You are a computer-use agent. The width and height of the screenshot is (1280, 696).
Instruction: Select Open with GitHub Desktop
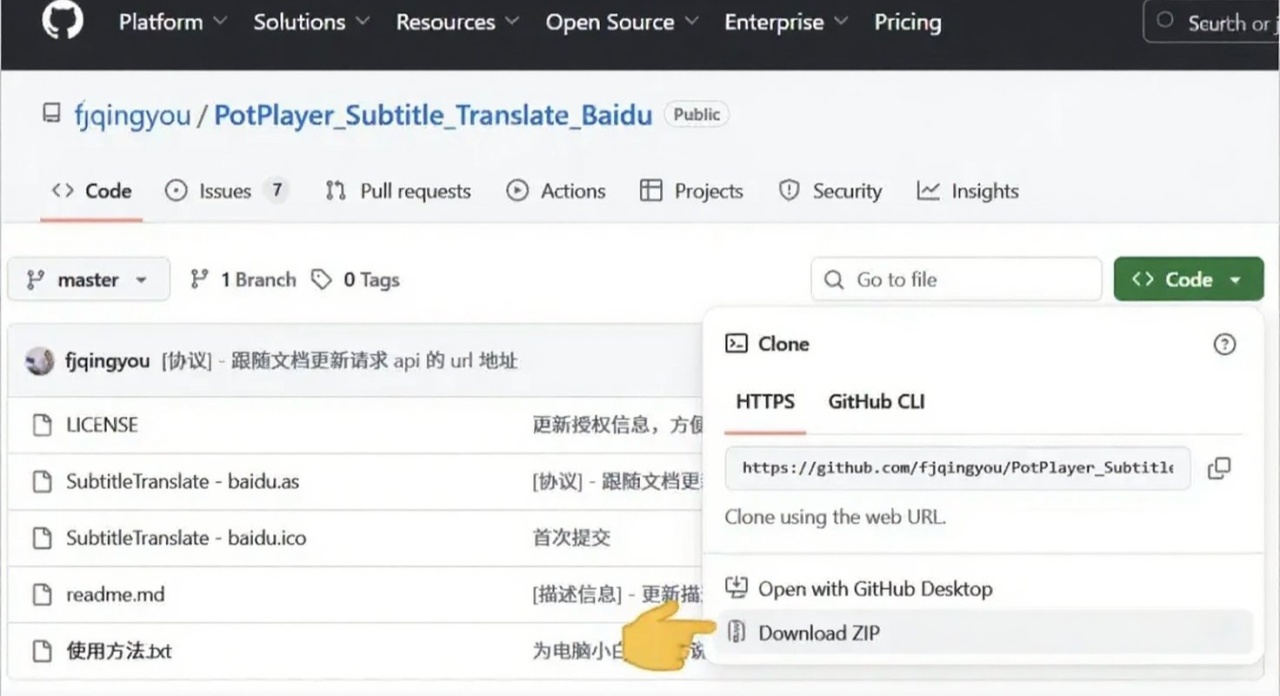tap(874, 589)
